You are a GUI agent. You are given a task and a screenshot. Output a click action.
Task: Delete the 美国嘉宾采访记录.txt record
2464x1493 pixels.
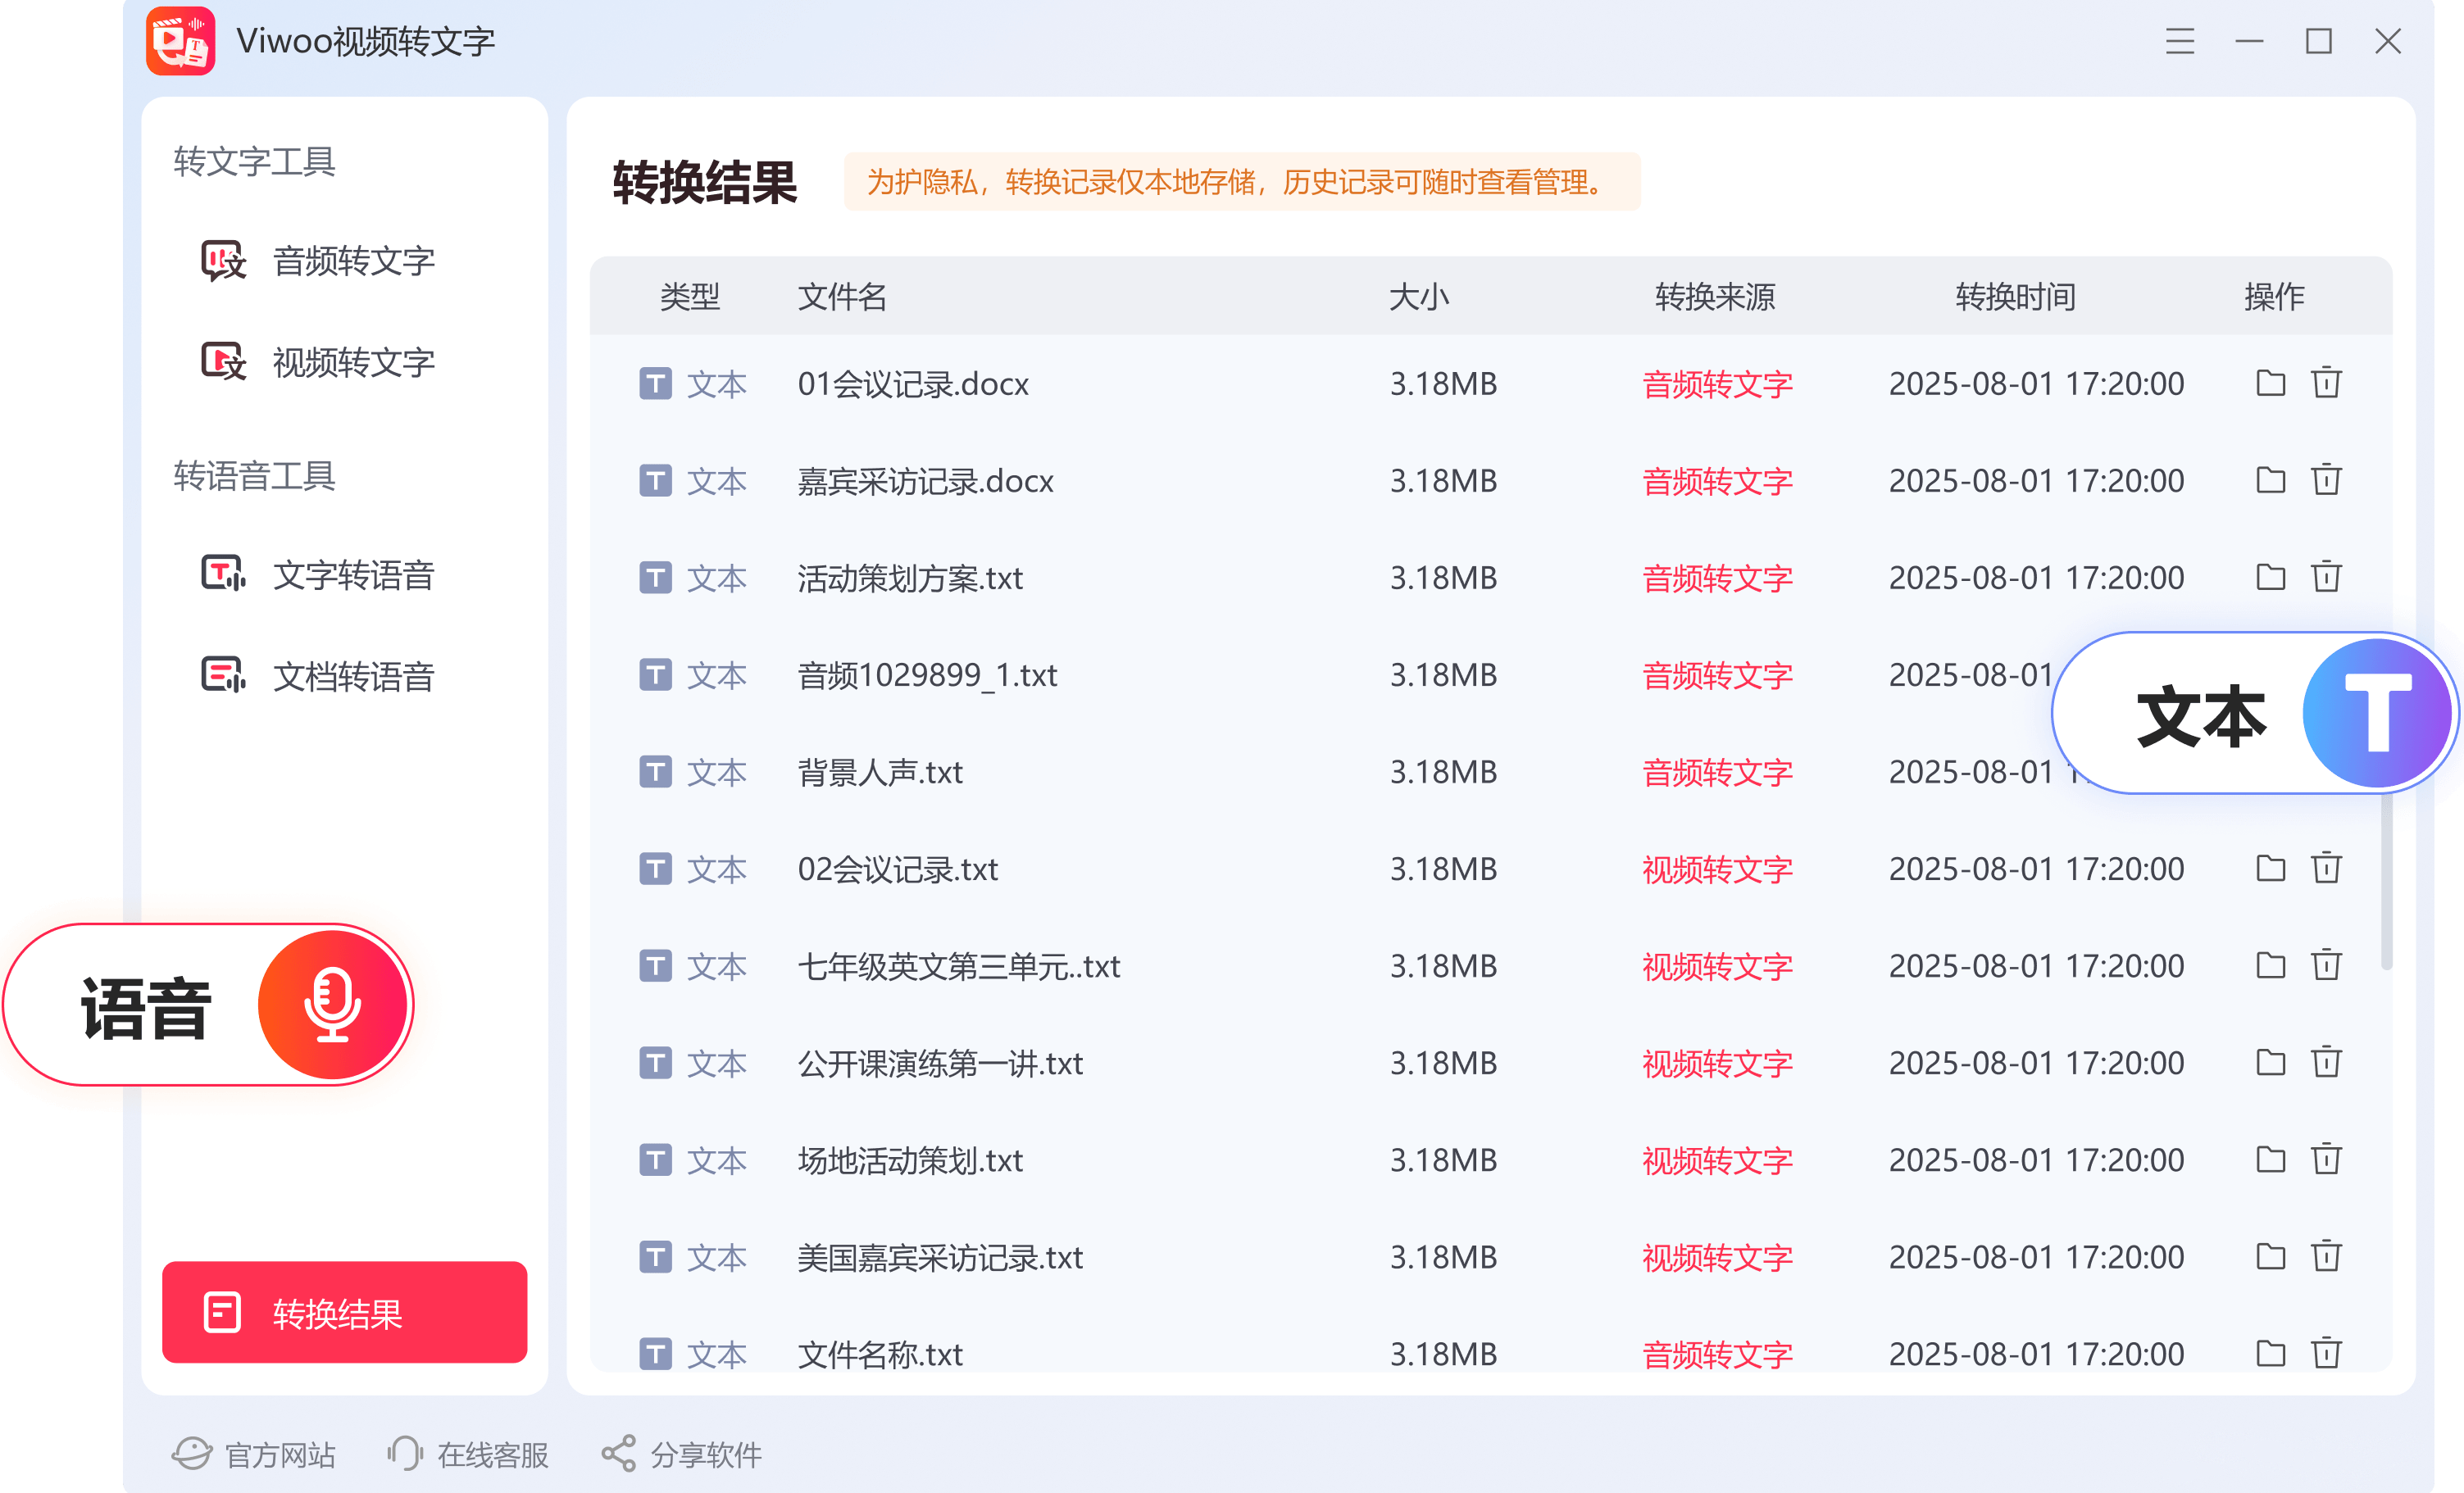[2326, 1256]
